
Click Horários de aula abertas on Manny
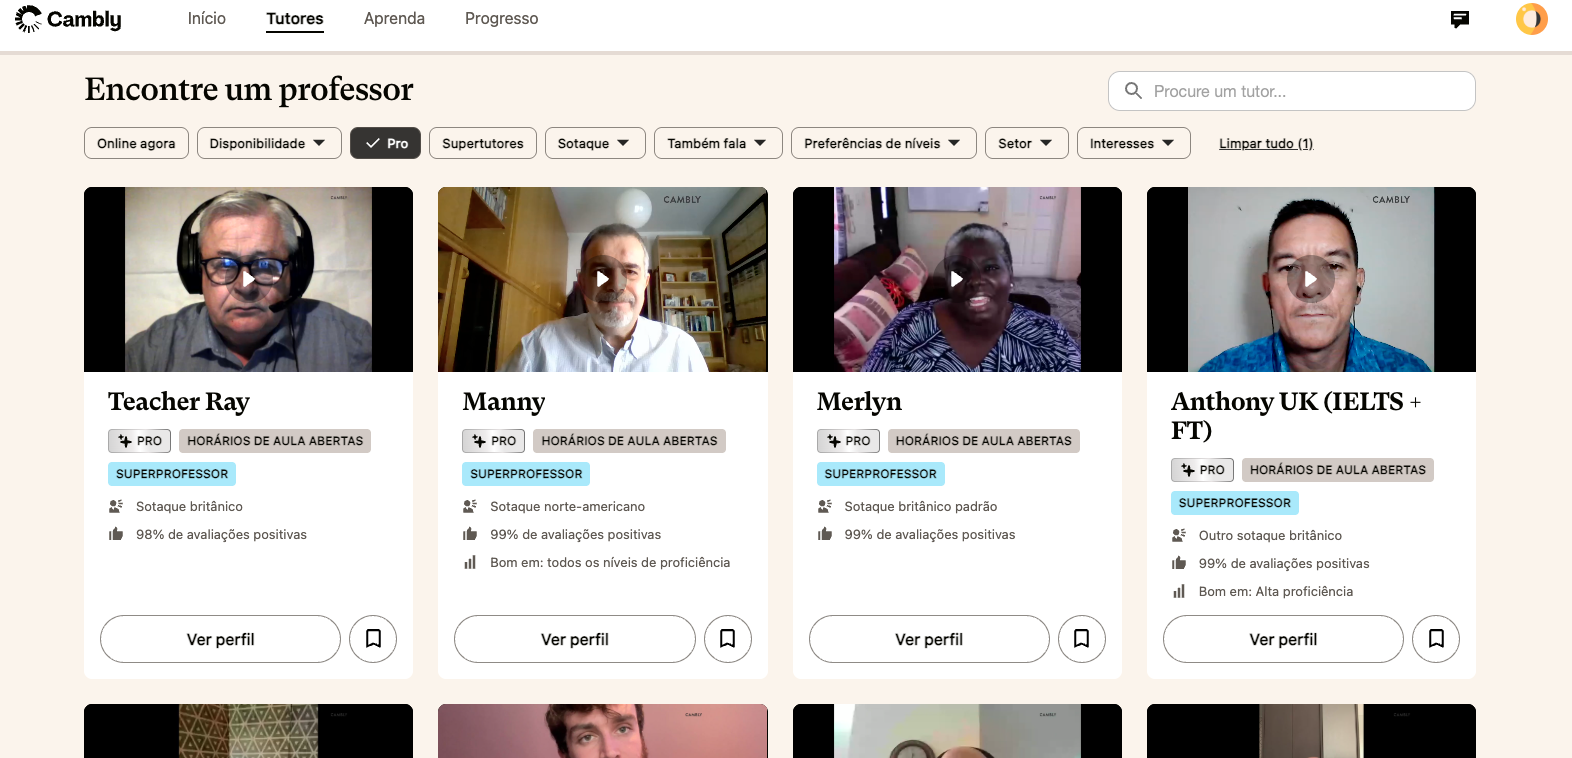coord(630,441)
